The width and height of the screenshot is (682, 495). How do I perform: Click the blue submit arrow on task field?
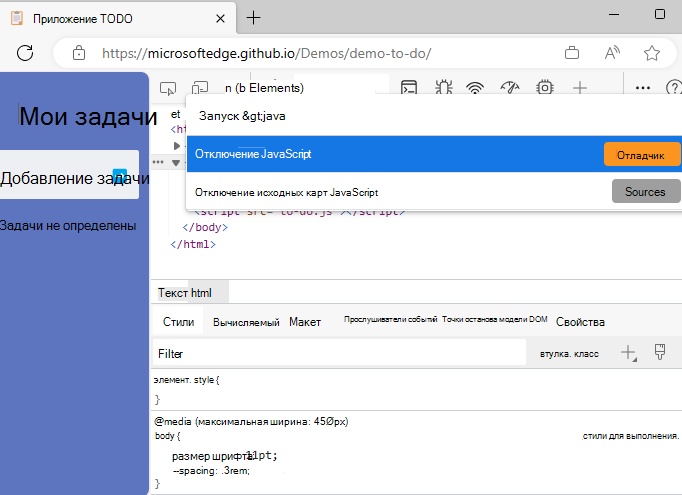coord(120,176)
